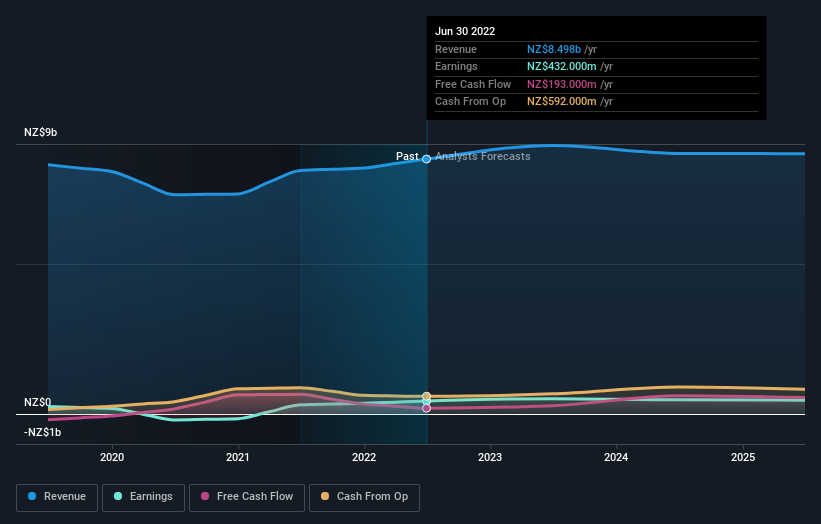Viewport: 821px width, 524px height.
Task: Click the 2020 x-axis label
Action: 112,458
